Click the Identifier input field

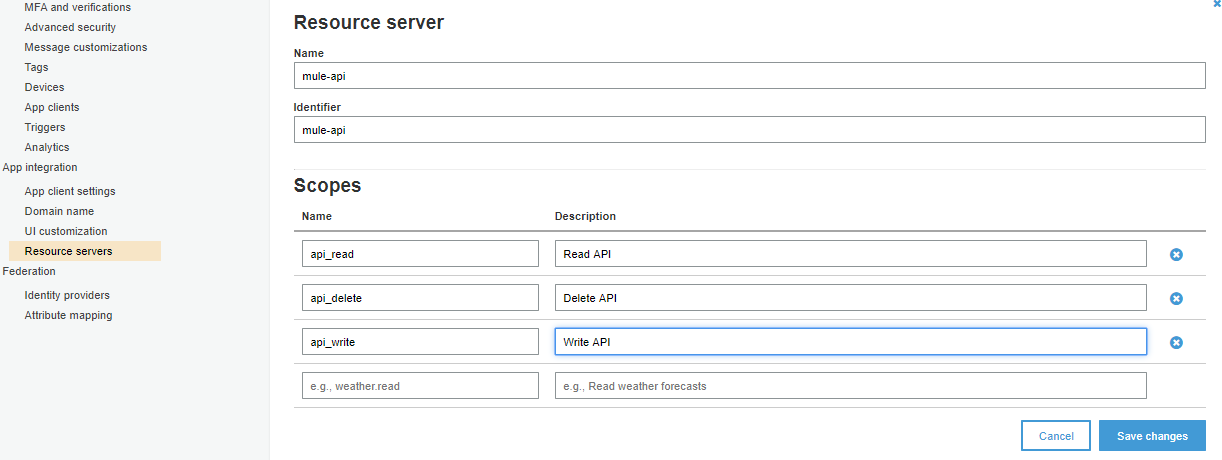click(x=749, y=130)
